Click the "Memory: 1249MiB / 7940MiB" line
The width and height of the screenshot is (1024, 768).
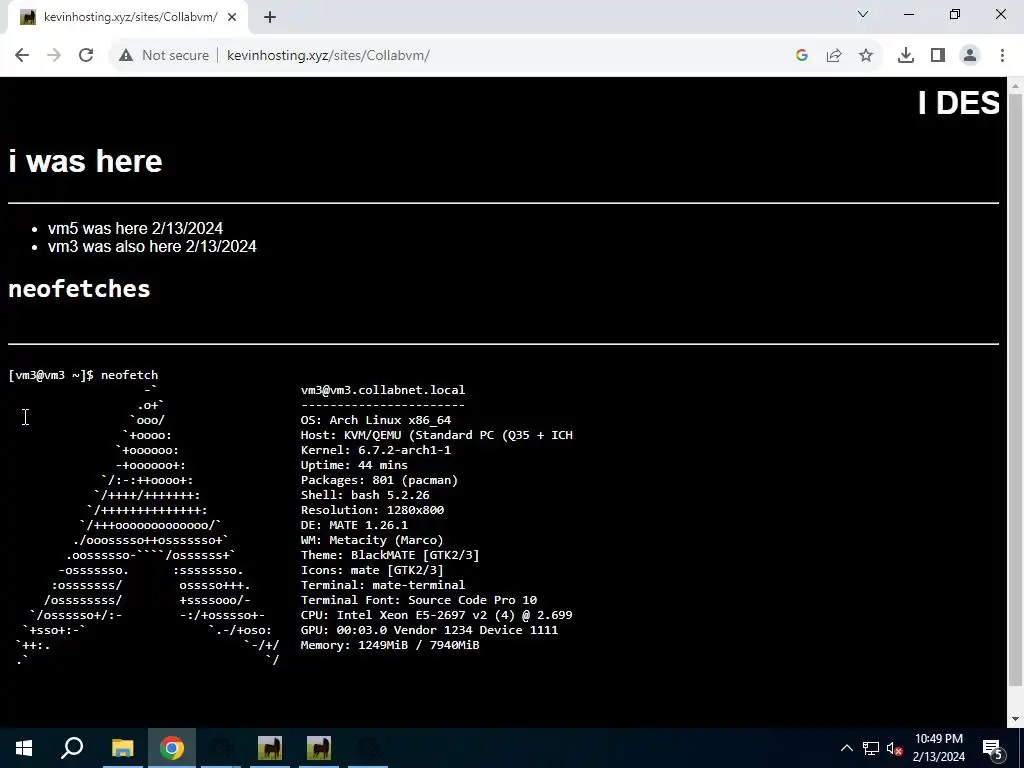pyautogui.click(x=390, y=645)
